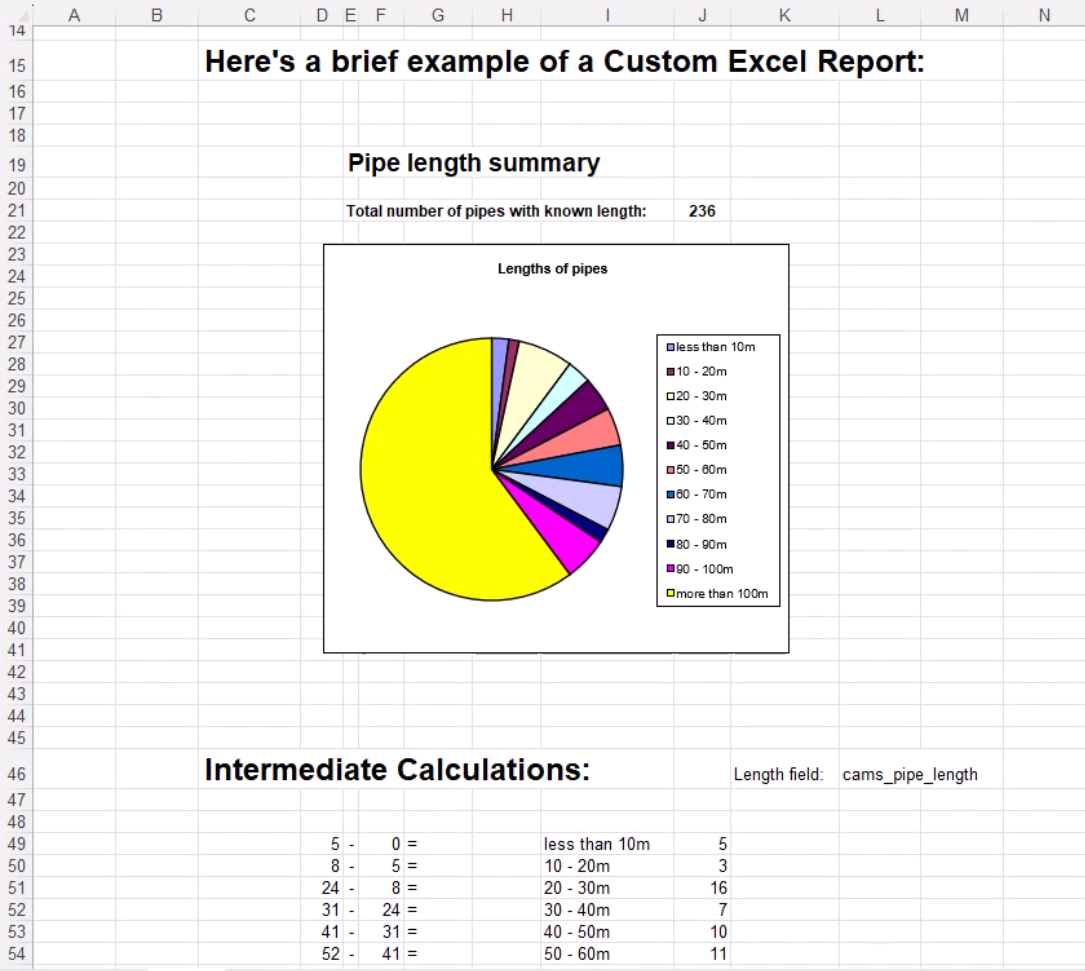Click the 'Lengths of pipes' chart title
Viewport: 1085px width, 971px height.
click(552, 268)
